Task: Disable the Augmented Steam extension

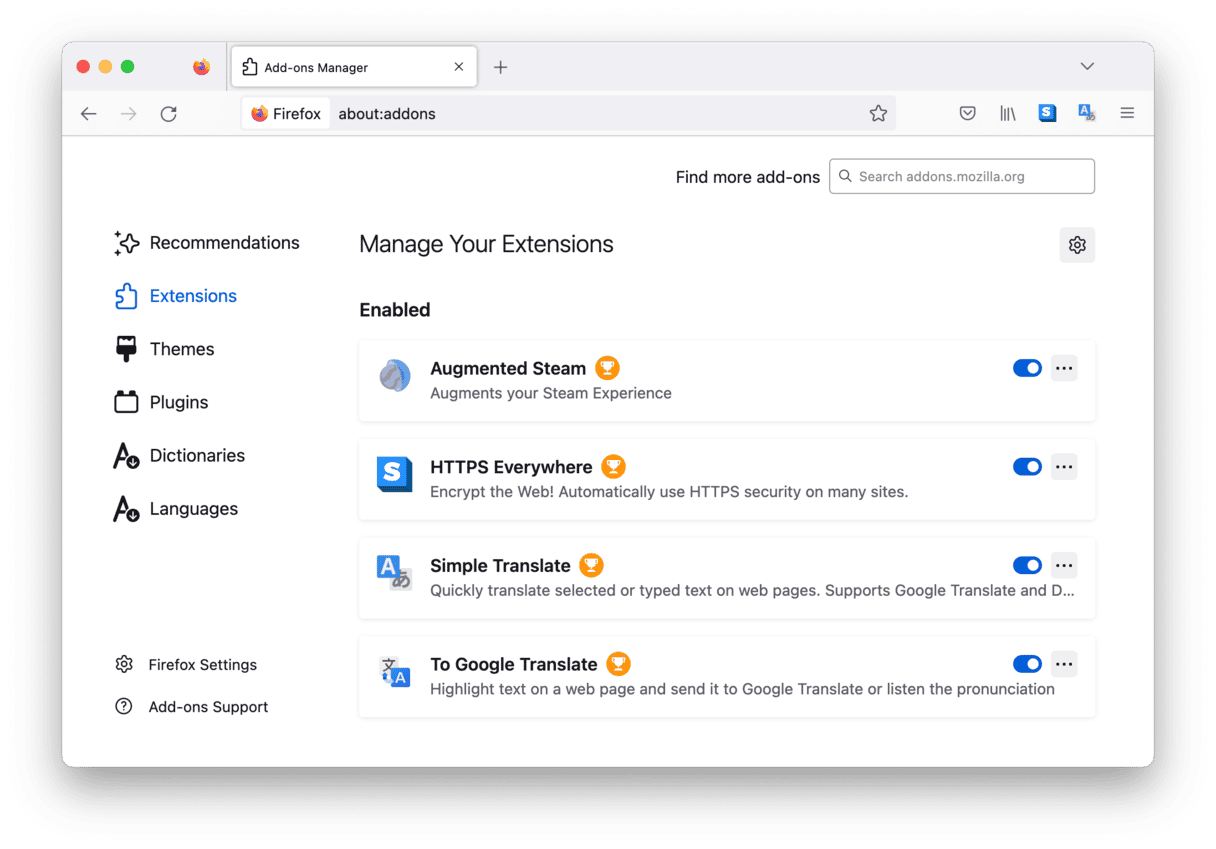Action: point(1027,368)
